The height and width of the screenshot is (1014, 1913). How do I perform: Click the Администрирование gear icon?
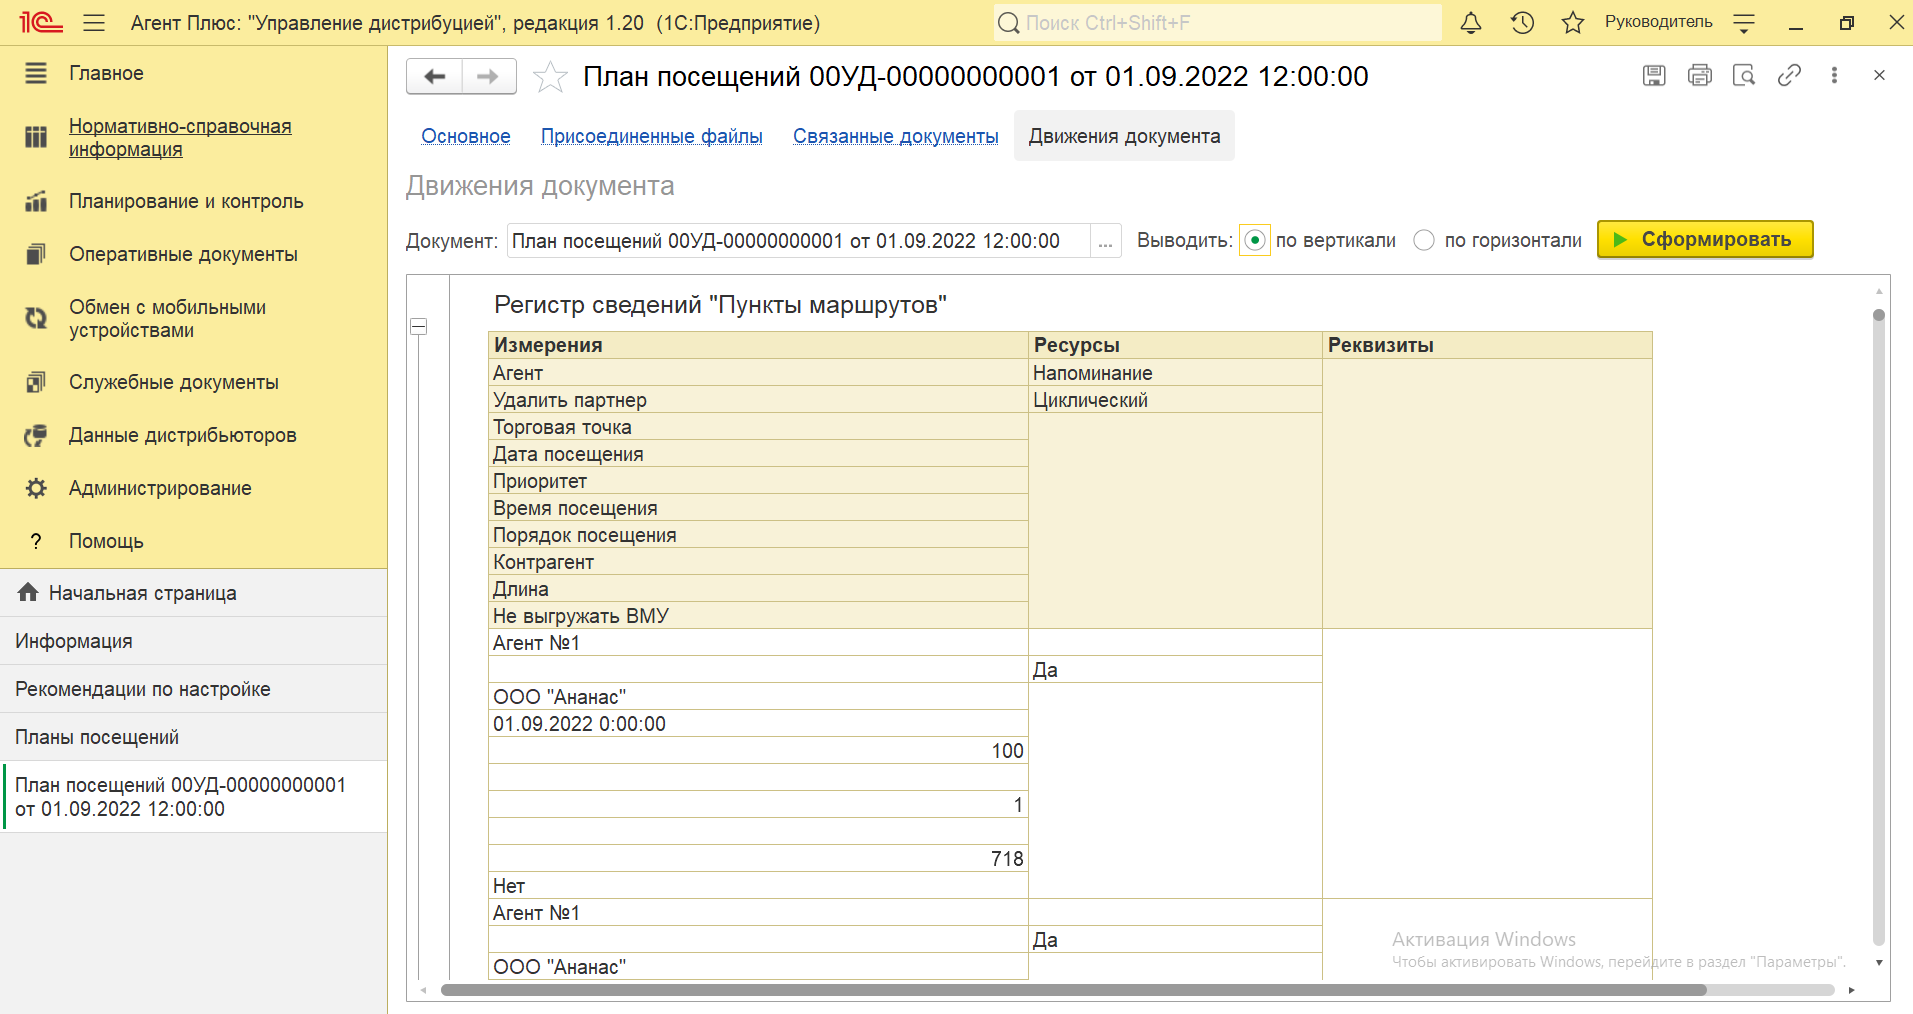36,488
